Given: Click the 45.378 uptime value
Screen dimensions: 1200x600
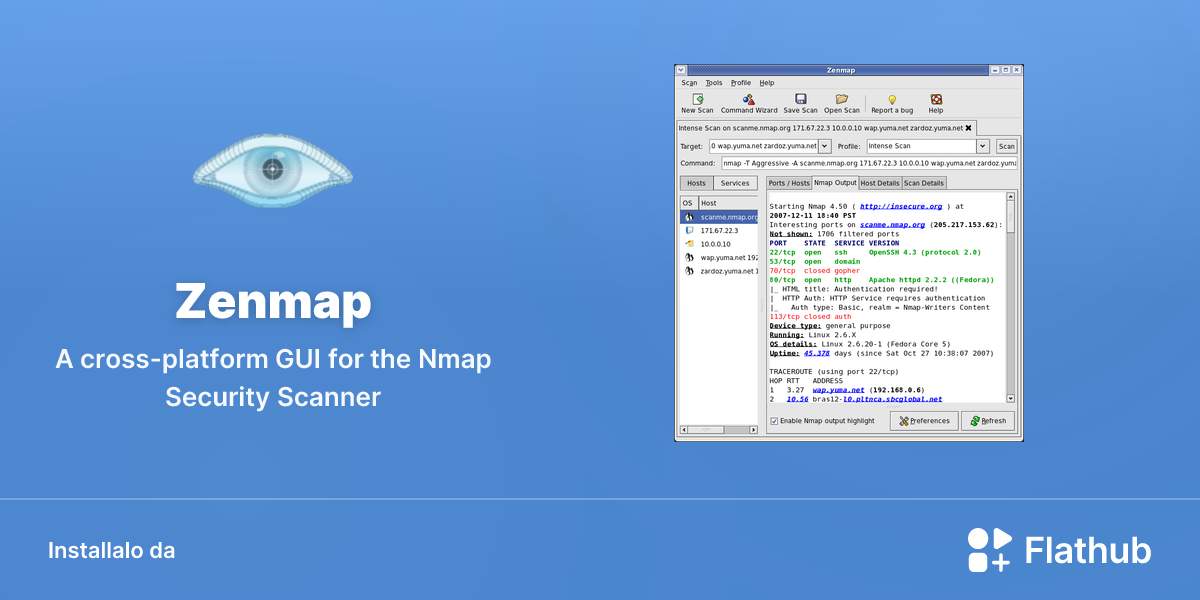Looking at the screenshot, I should 816,353.
